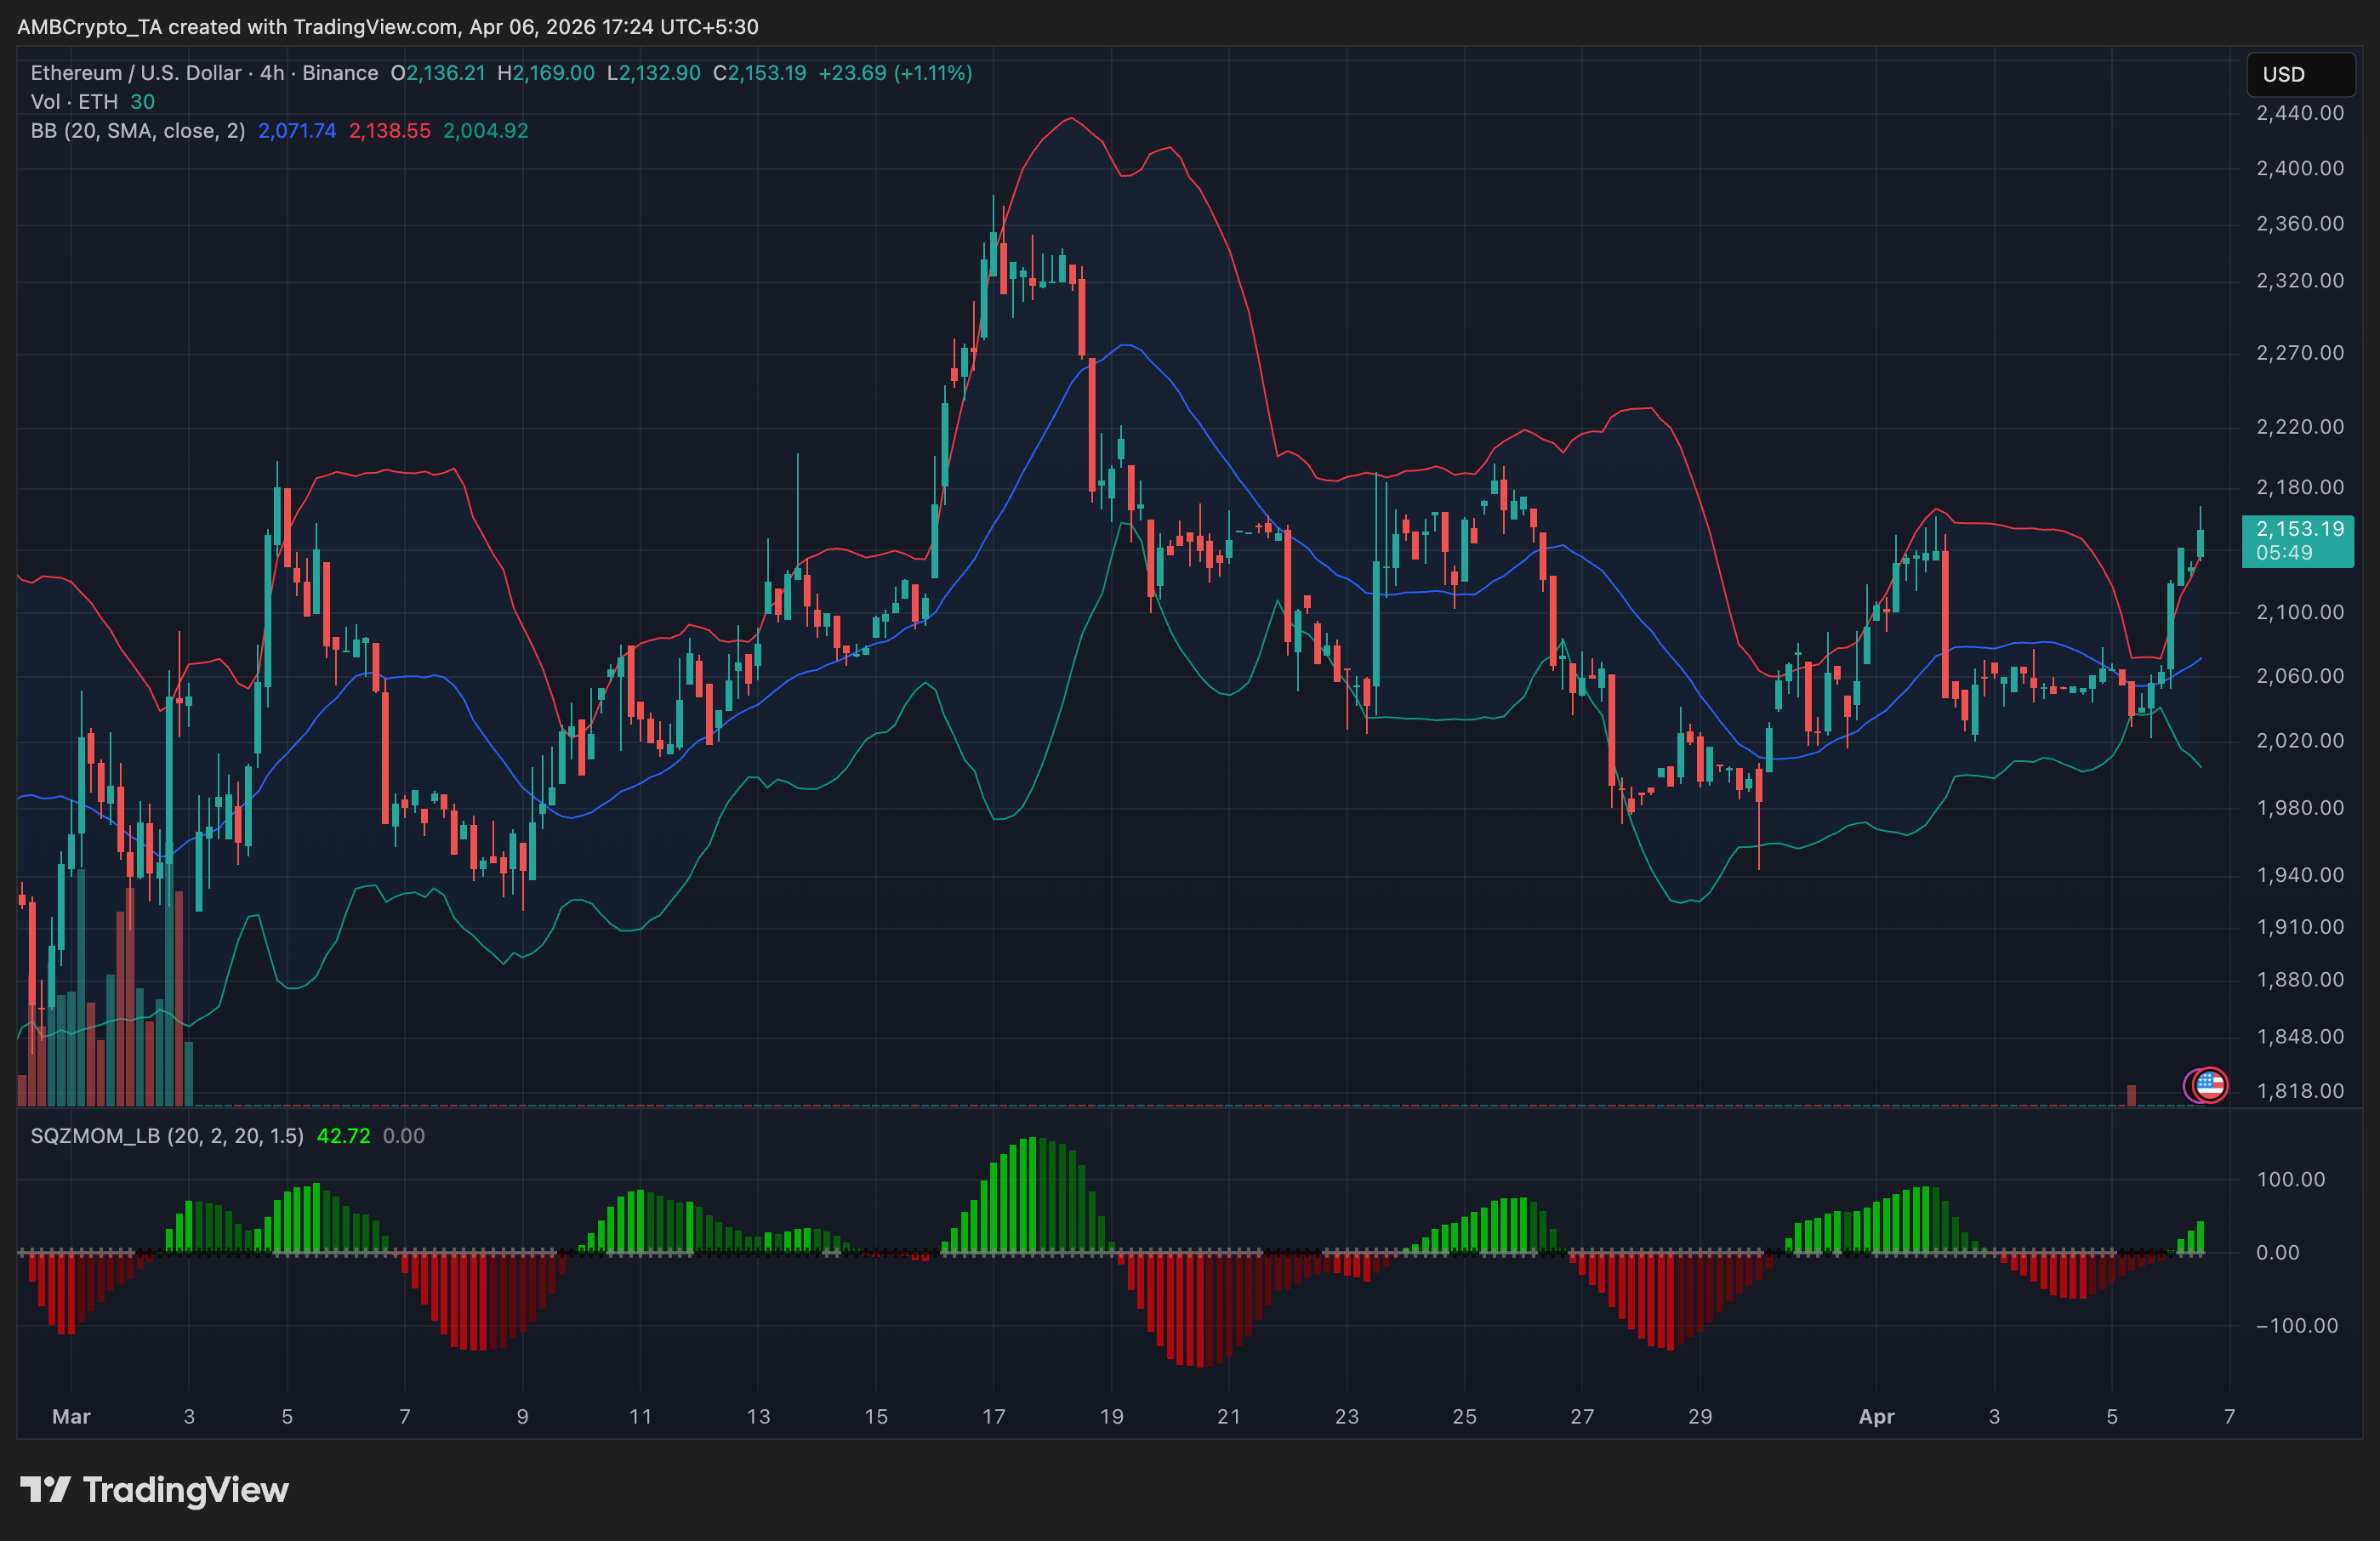Viewport: 2380px width, 1541px height.
Task: Click the 1,818.00 price scale label
Action: pyautogui.click(x=2299, y=1091)
